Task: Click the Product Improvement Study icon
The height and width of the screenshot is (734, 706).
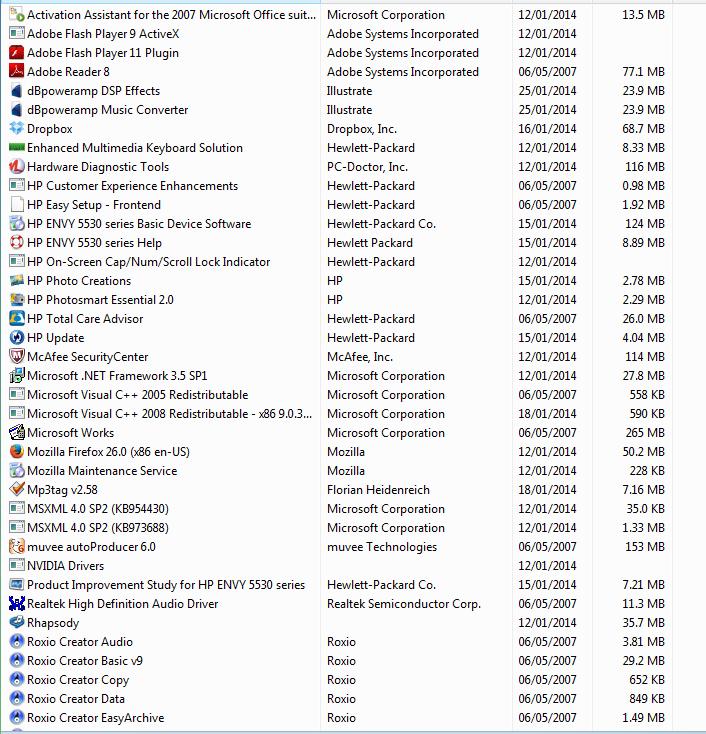Action: coord(17,584)
